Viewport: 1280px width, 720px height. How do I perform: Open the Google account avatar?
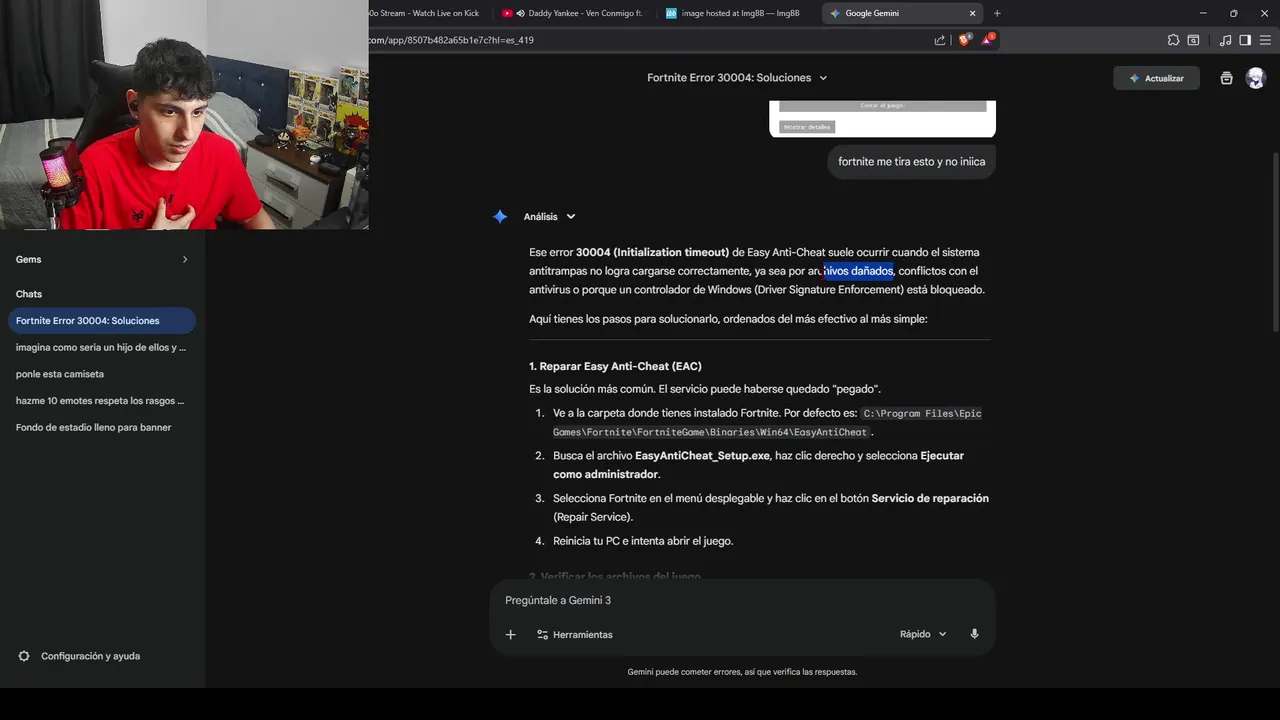1256,78
